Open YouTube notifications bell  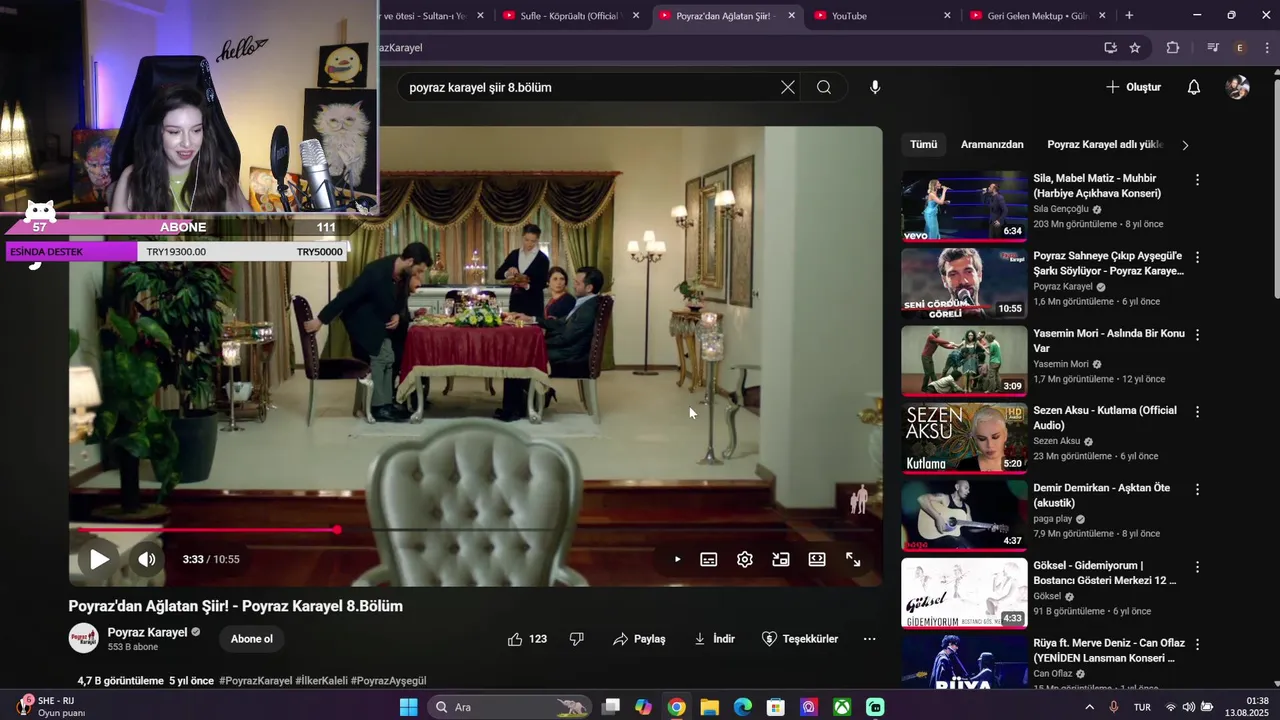(1194, 87)
